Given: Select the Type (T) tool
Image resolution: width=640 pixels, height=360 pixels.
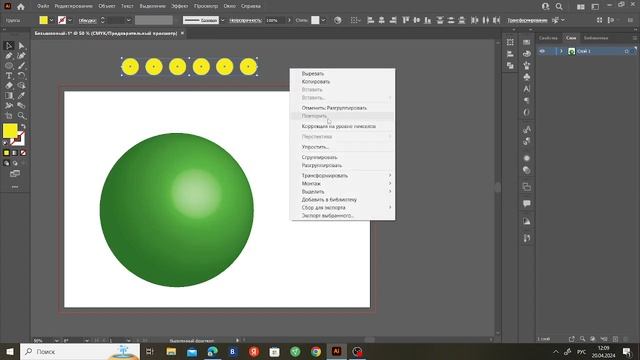Looking at the screenshot, I should [9, 76].
